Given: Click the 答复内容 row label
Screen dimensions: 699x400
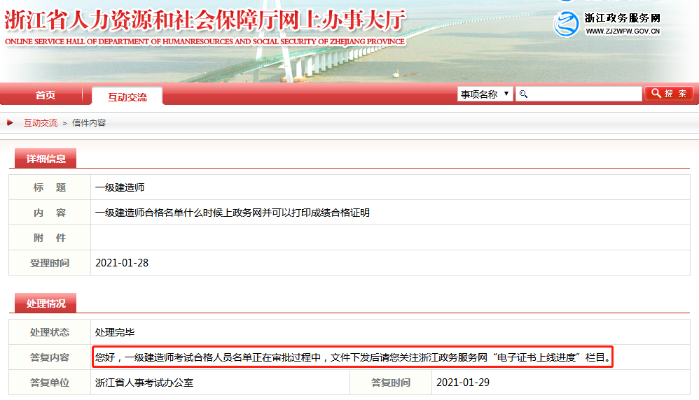Looking at the screenshot, I should [x=49, y=357].
